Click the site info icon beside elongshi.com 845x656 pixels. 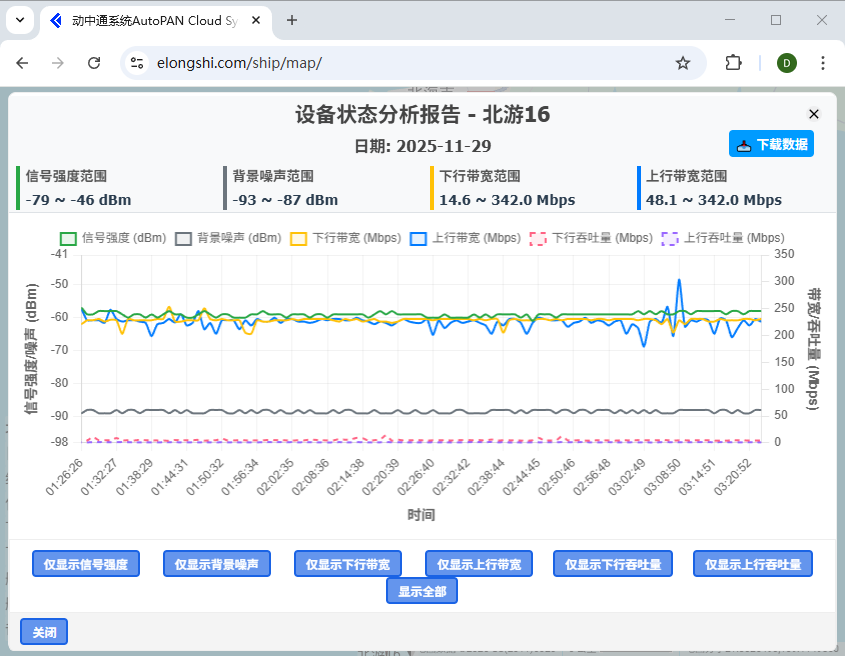136,62
